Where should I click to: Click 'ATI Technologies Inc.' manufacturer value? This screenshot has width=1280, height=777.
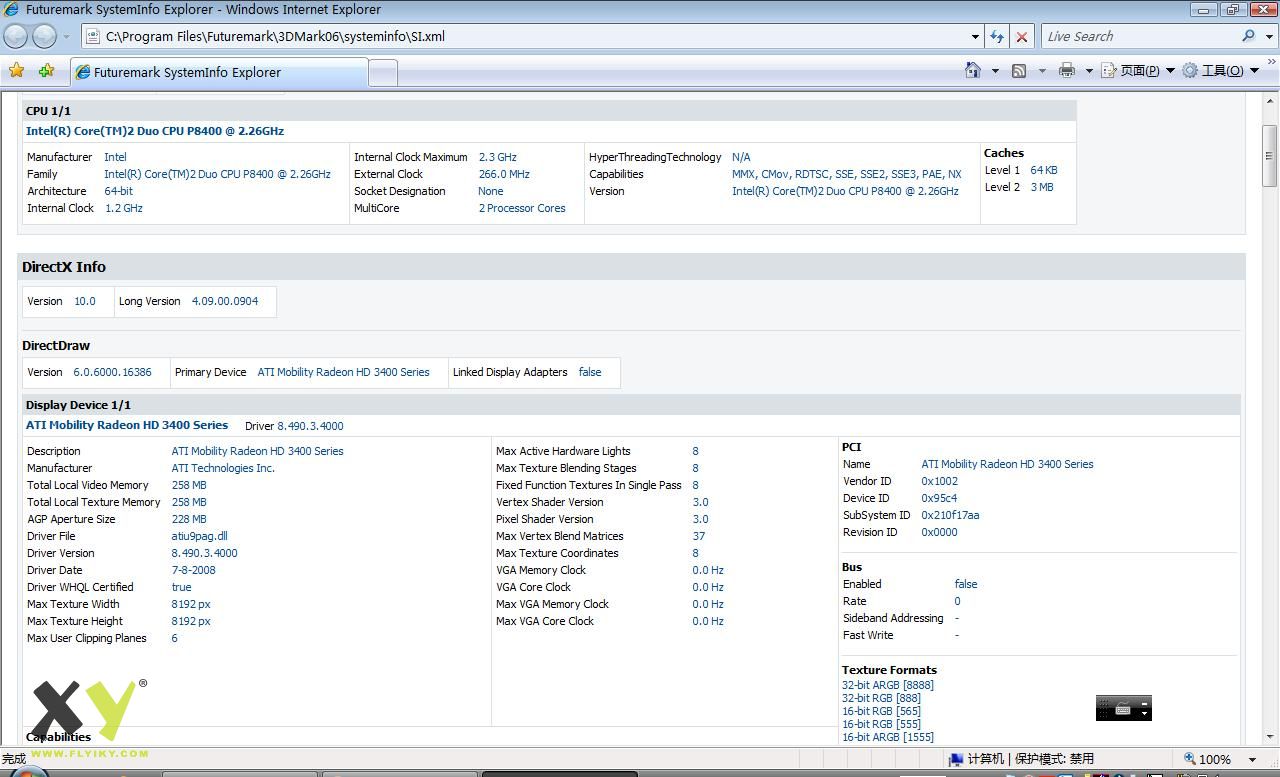pos(223,468)
